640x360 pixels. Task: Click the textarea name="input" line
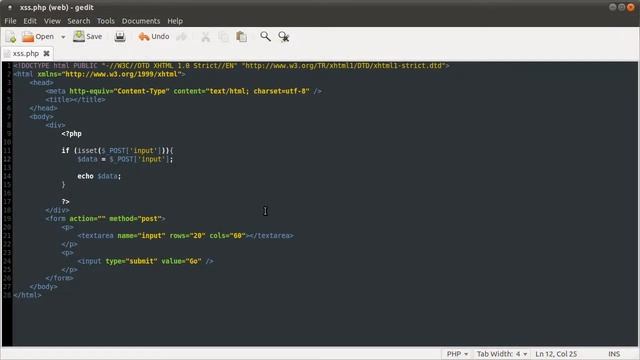click(x=185, y=236)
